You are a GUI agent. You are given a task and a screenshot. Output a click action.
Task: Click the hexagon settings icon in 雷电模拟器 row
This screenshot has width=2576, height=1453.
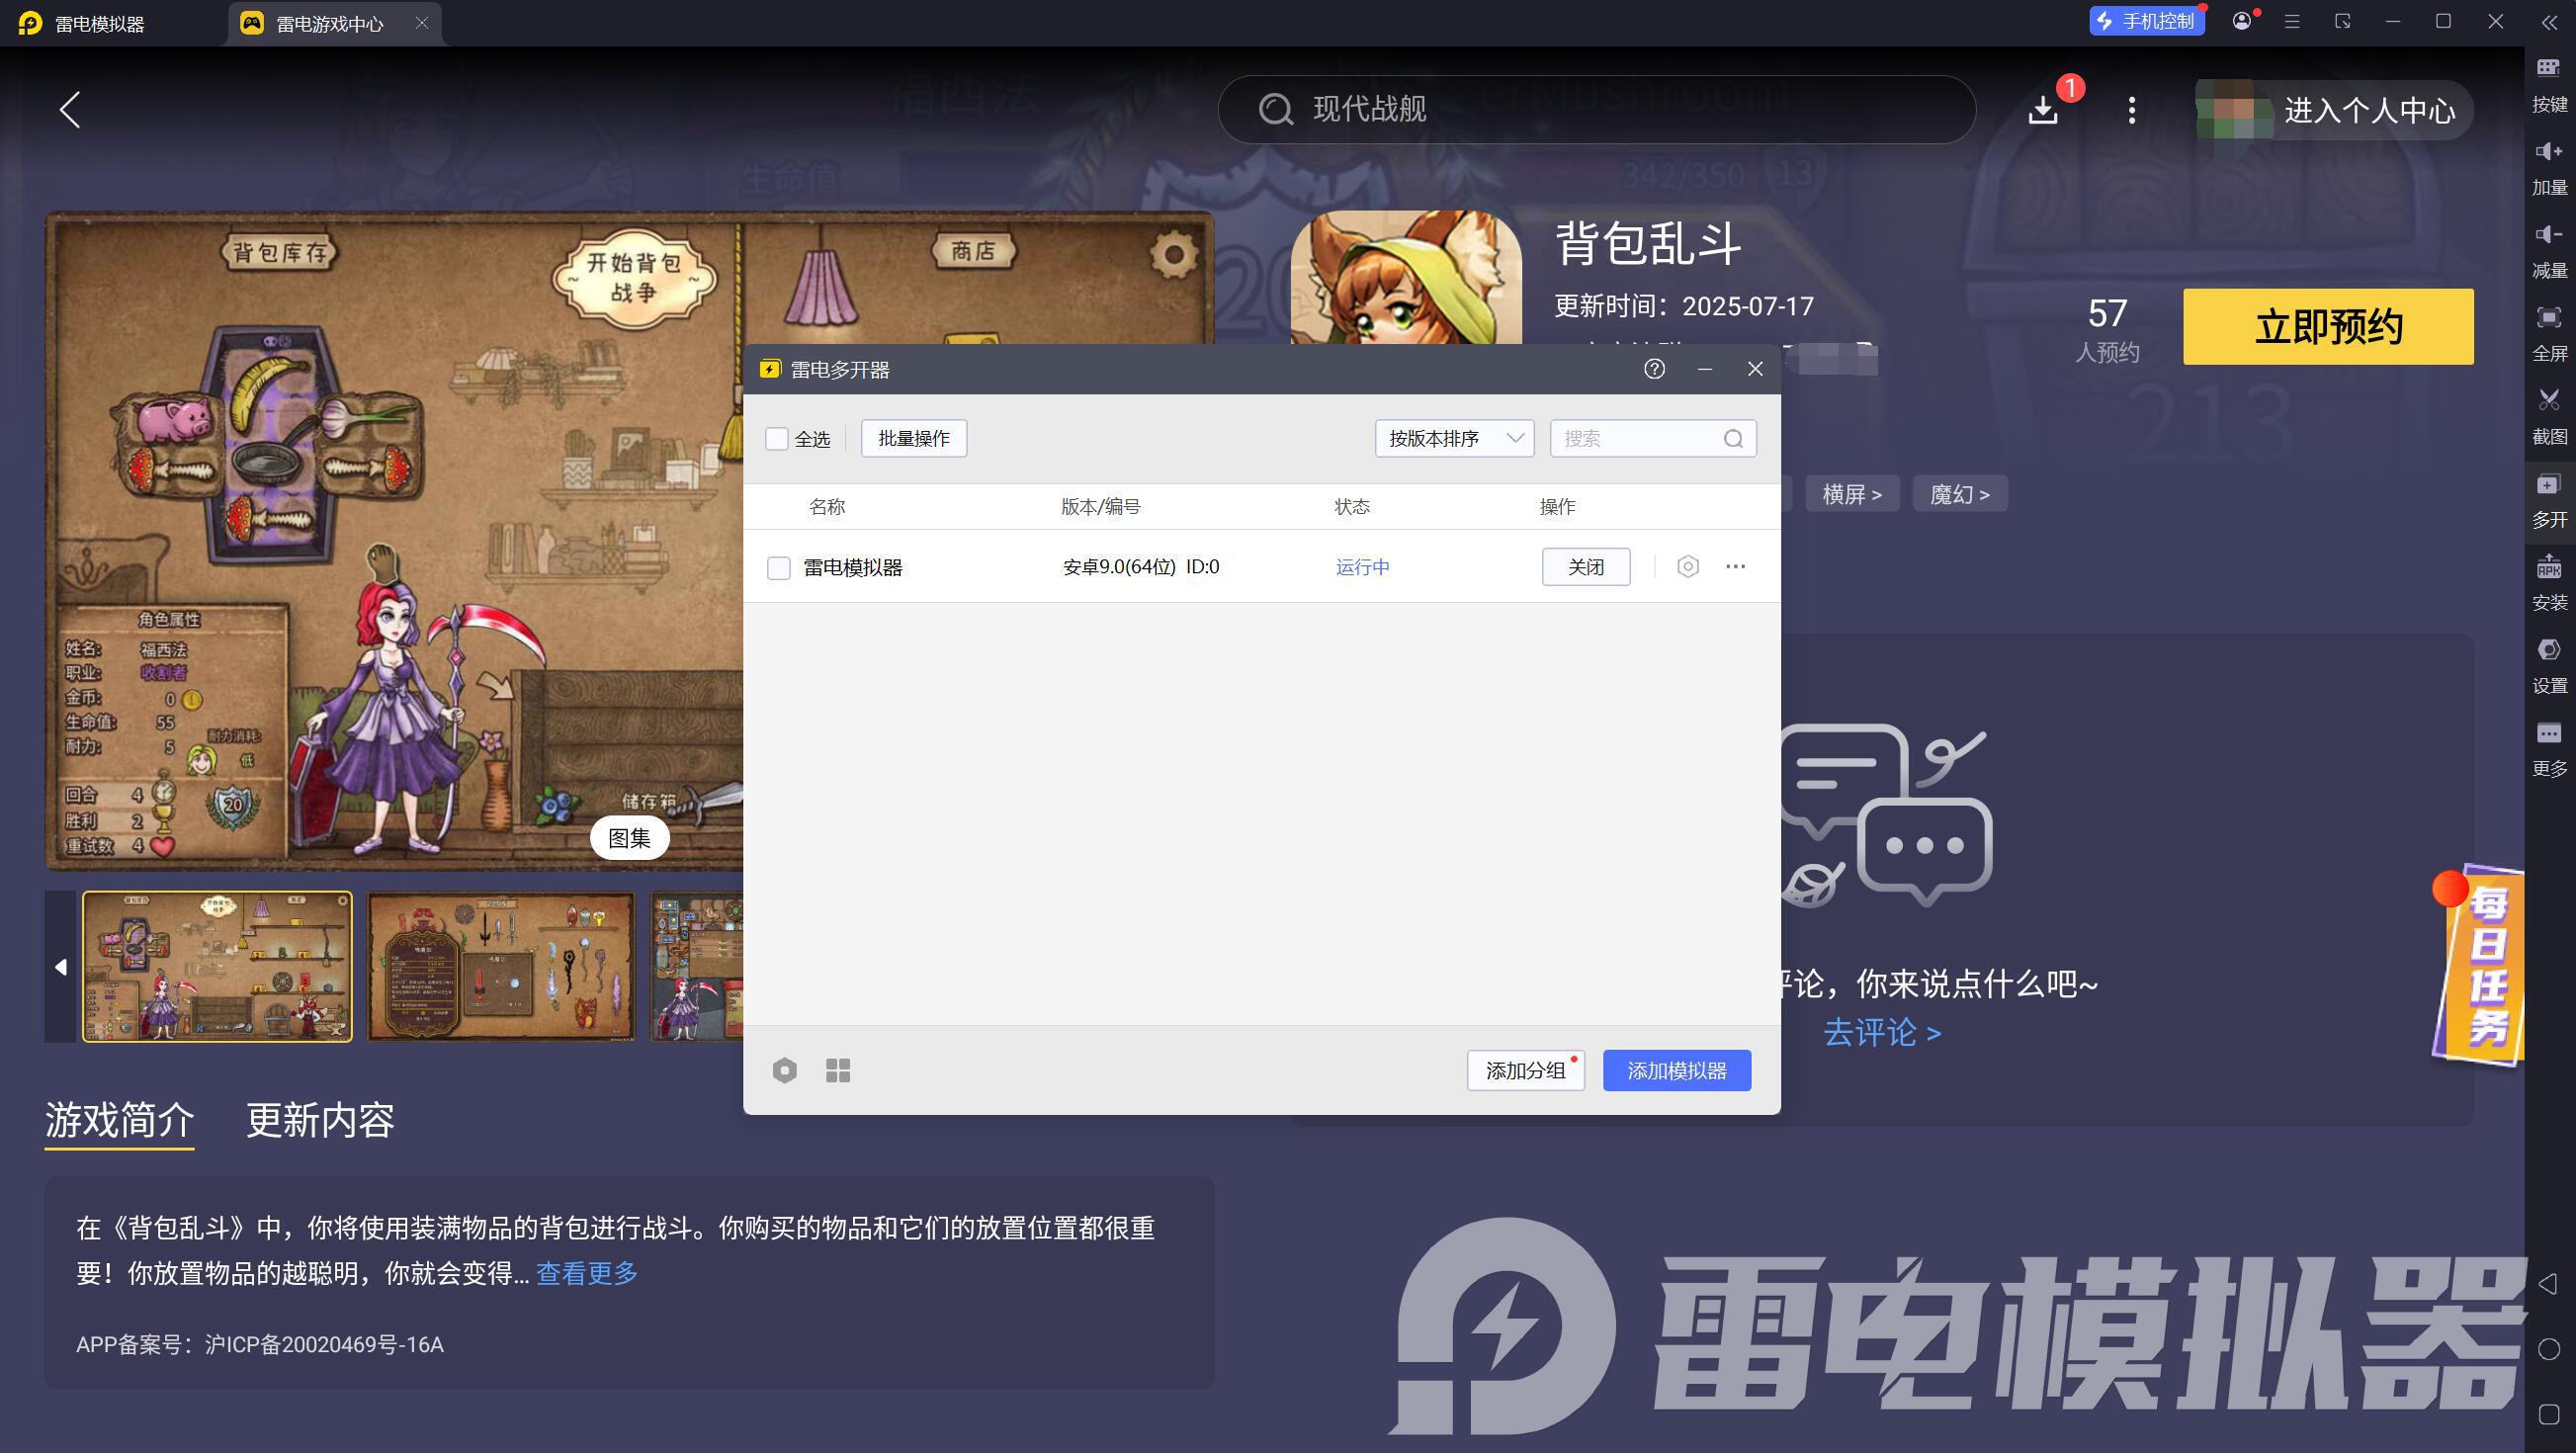[1688, 567]
